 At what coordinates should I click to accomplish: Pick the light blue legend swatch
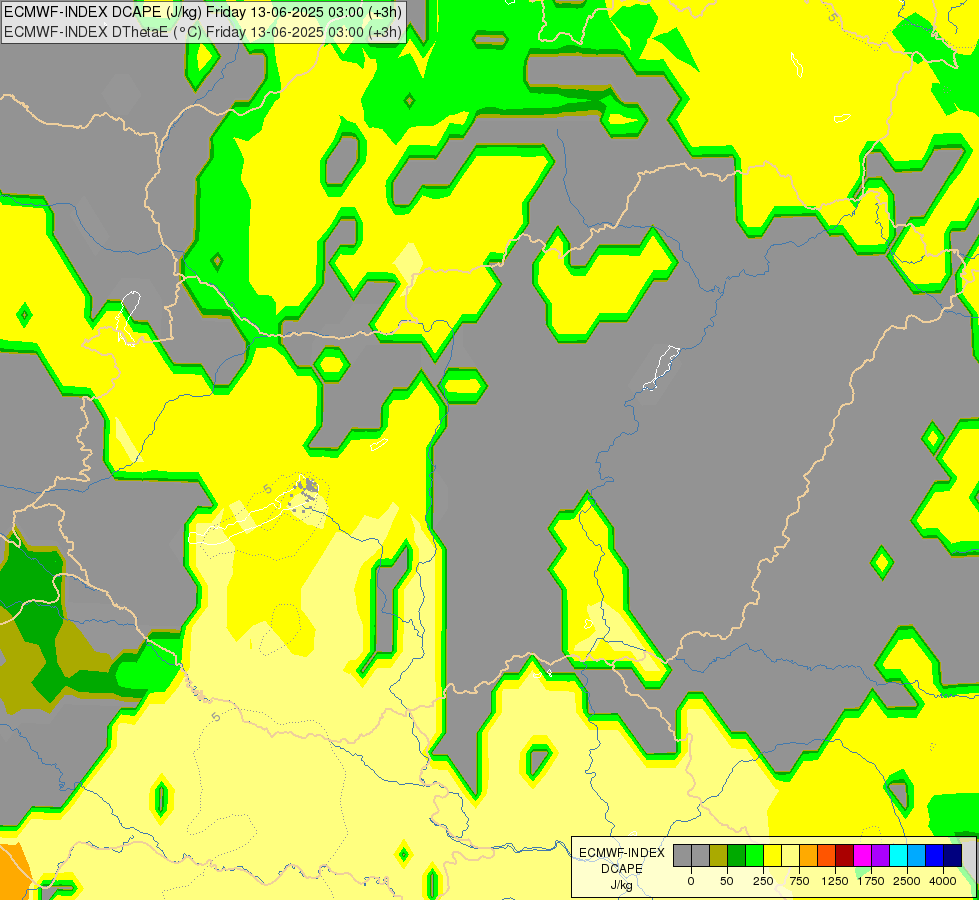point(917,855)
